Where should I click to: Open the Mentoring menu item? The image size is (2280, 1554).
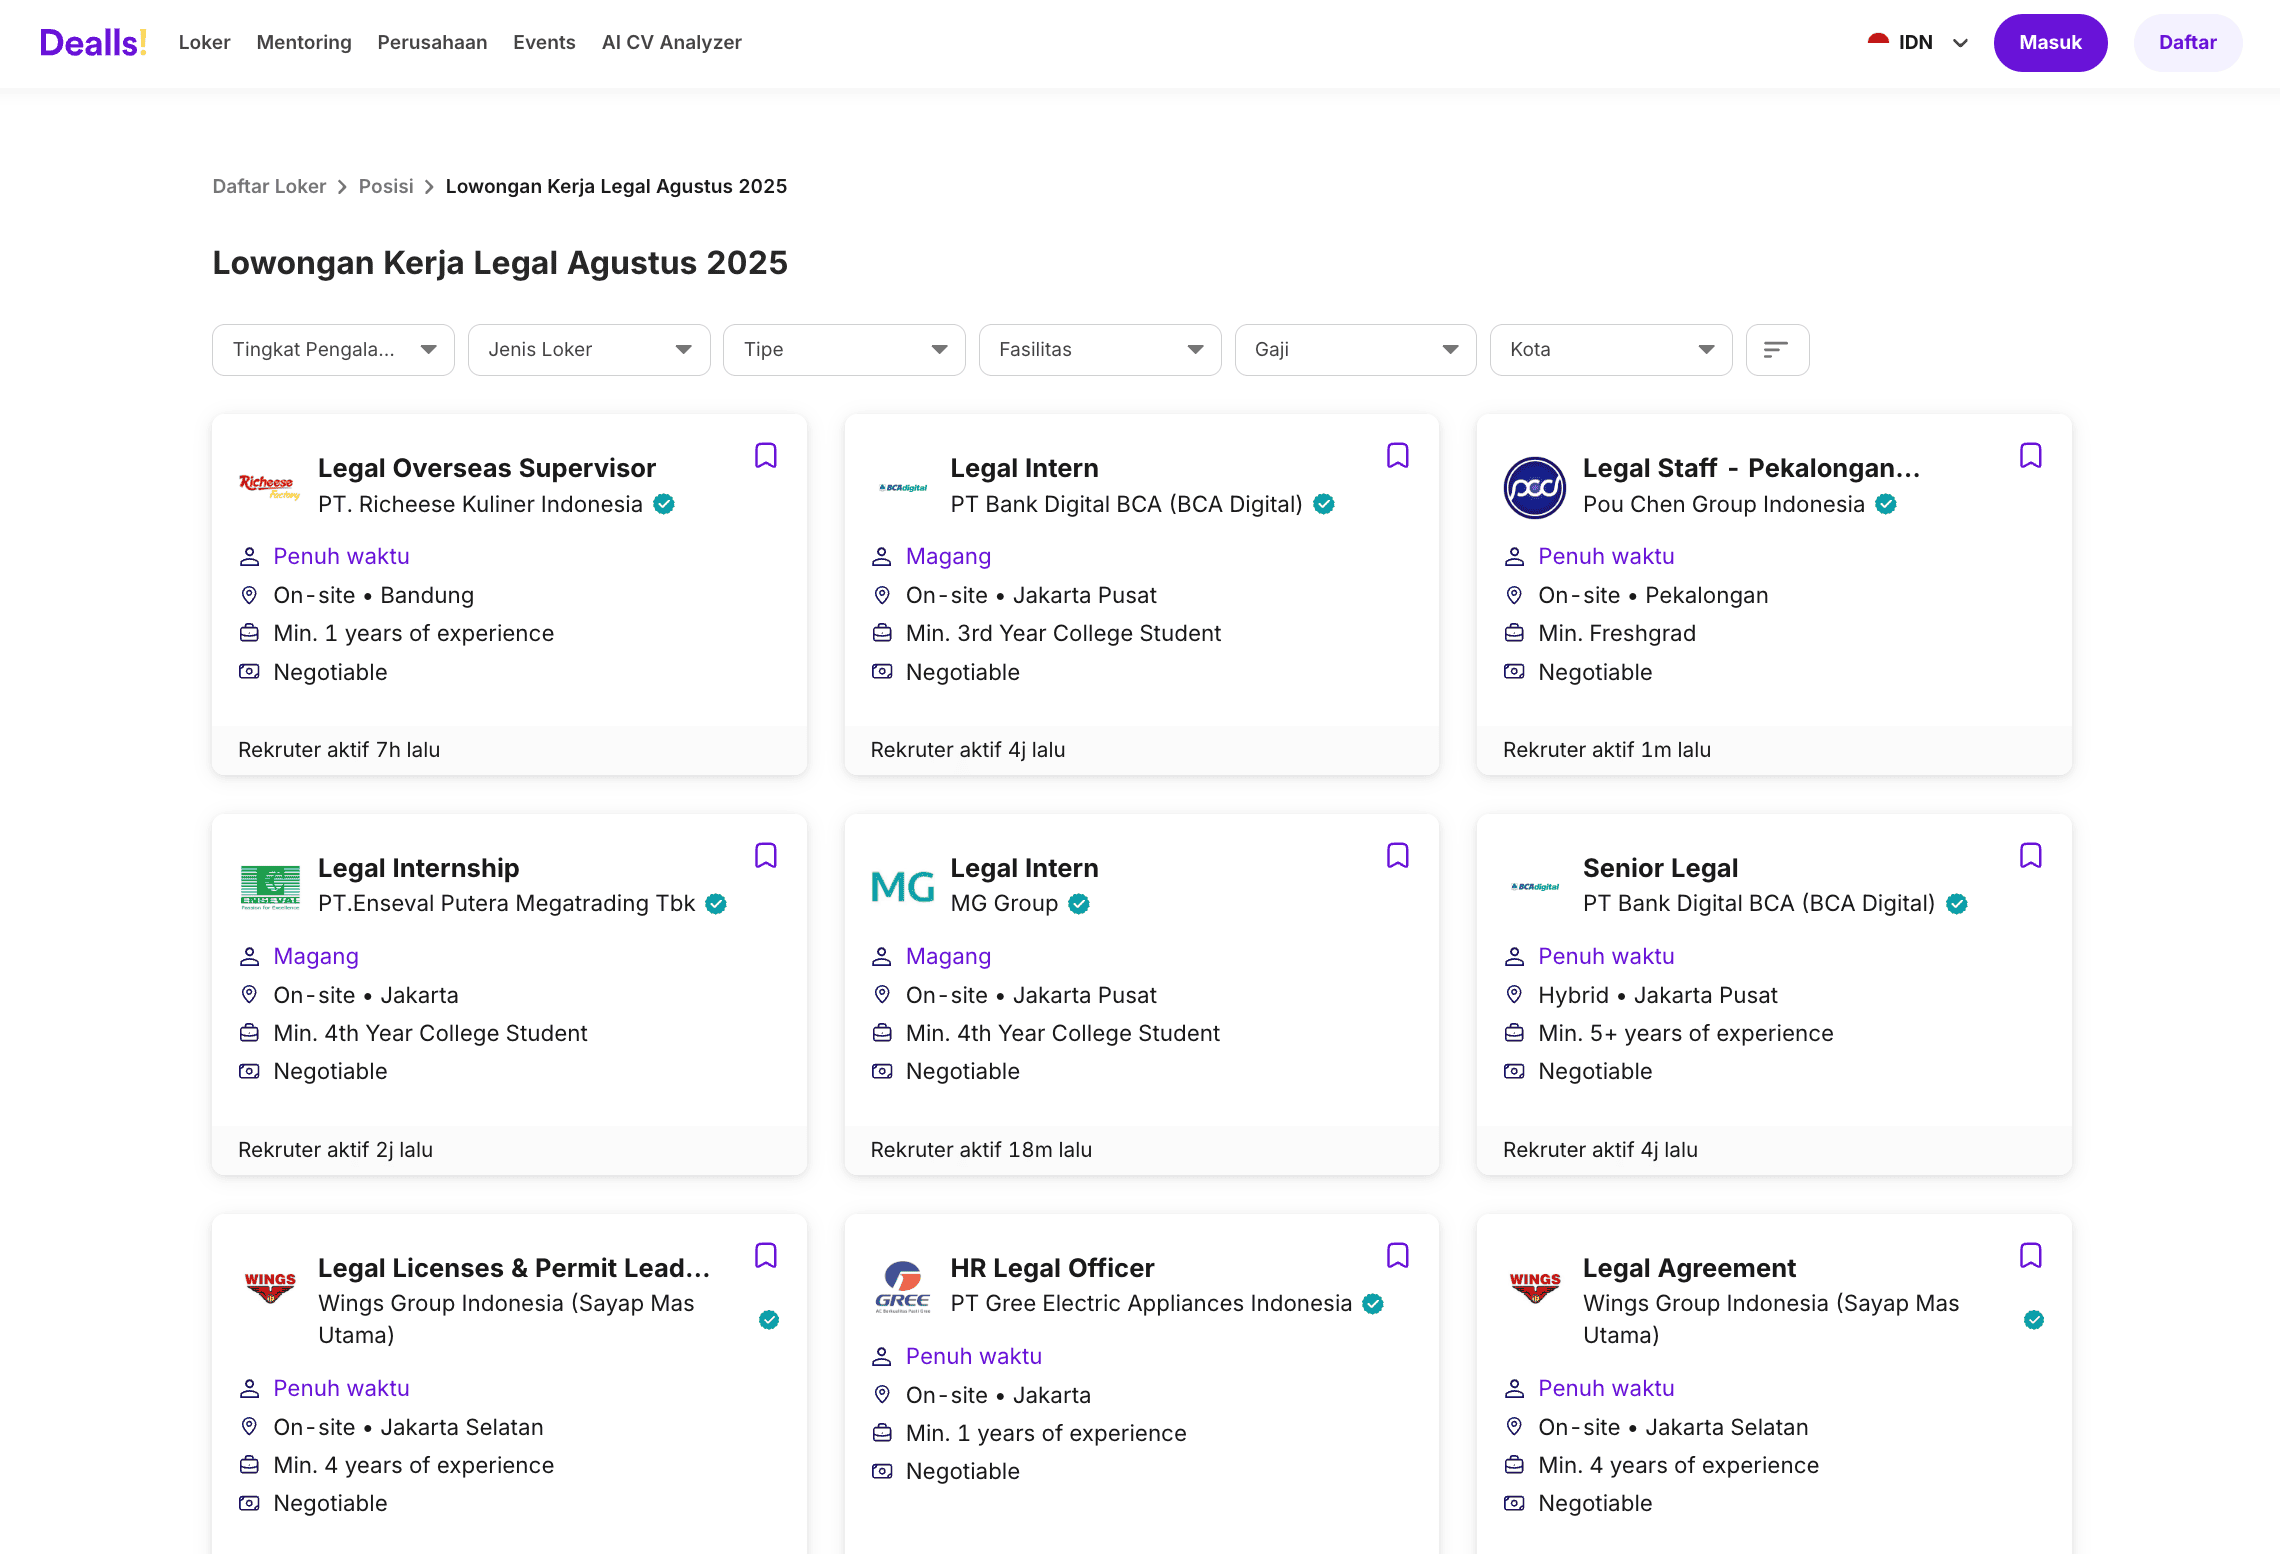(304, 43)
